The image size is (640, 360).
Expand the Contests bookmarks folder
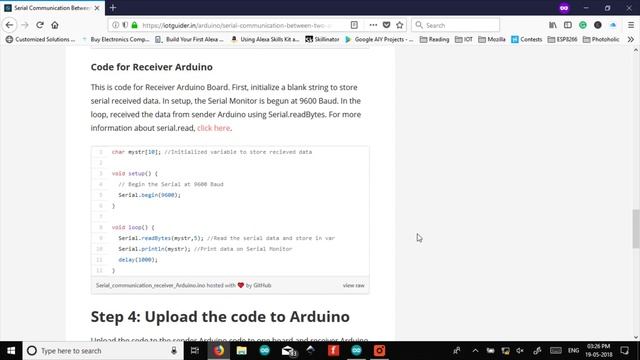pos(527,39)
